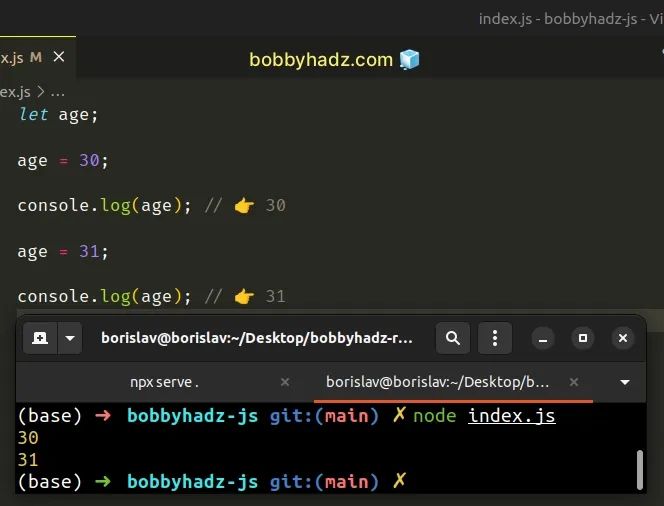
Task: Click terminal output '30'
Action: pos(28,438)
